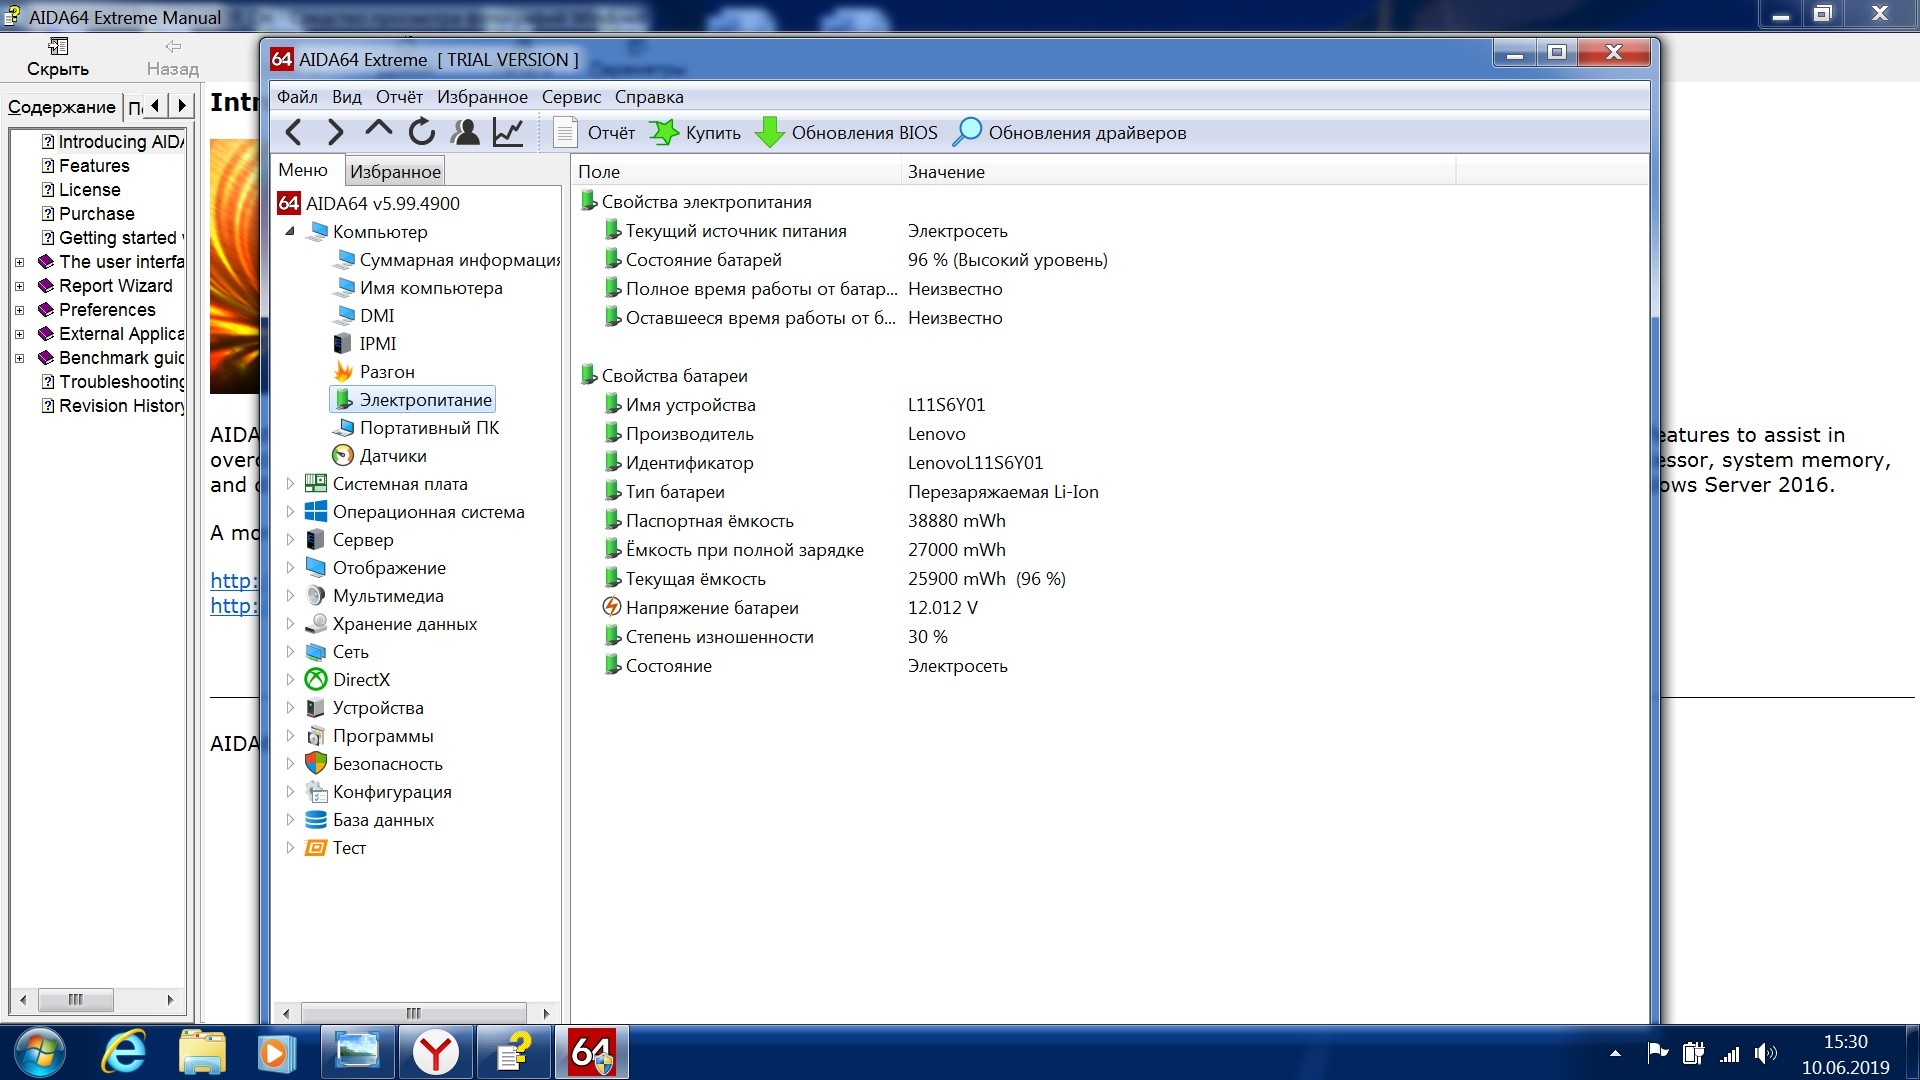Open Отчёт report from toolbar
Screen dimensions: 1920x1080
(x=595, y=133)
